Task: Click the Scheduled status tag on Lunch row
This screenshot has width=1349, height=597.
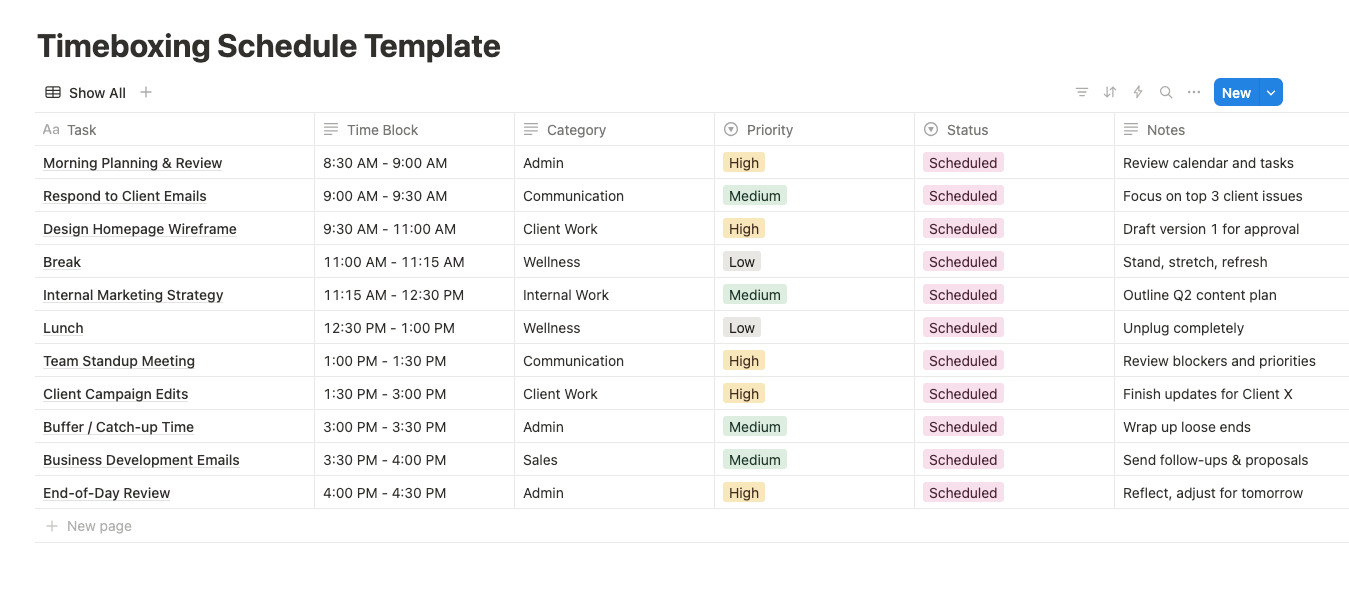Action: 963,328
